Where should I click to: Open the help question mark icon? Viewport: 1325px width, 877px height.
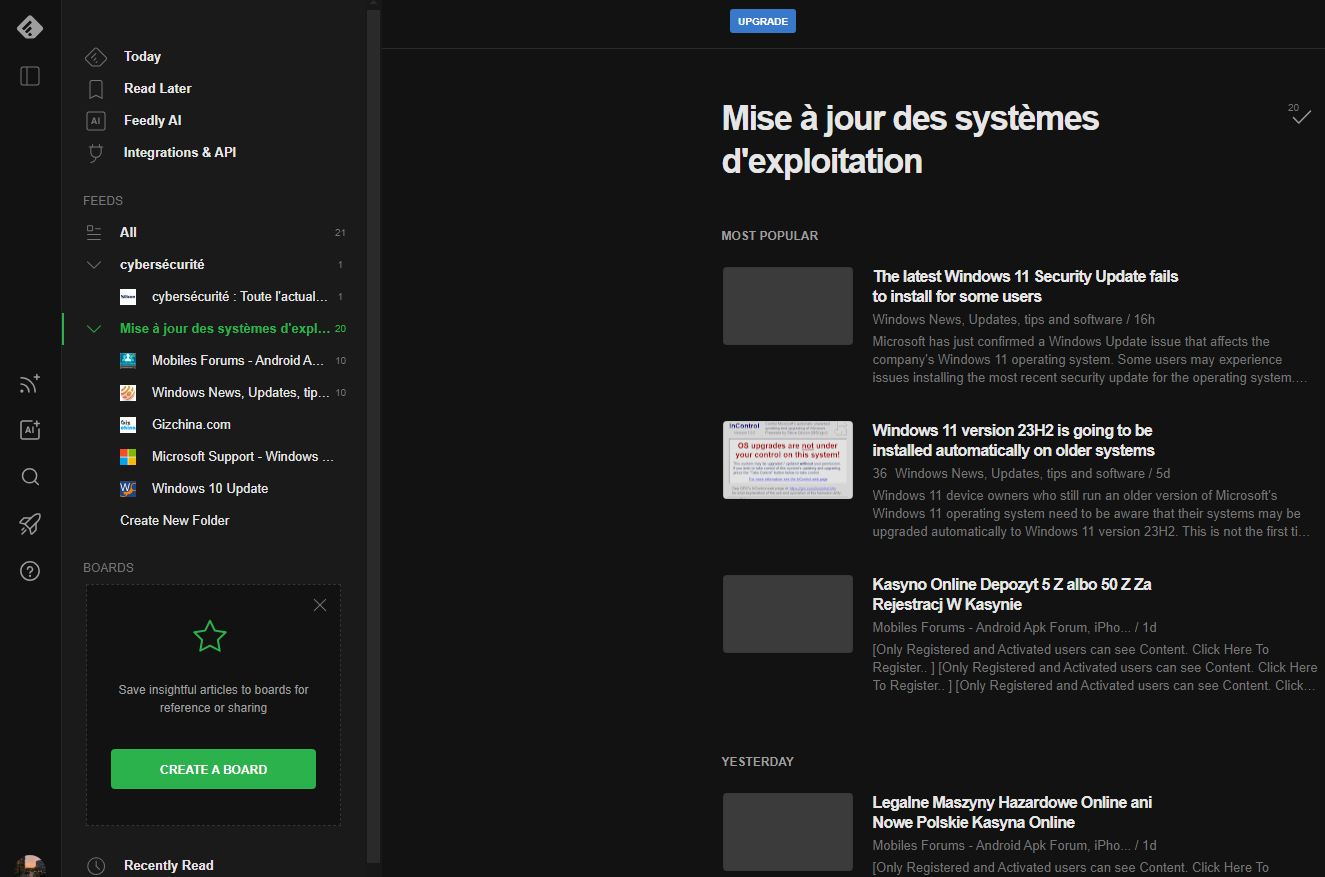point(30,571)
